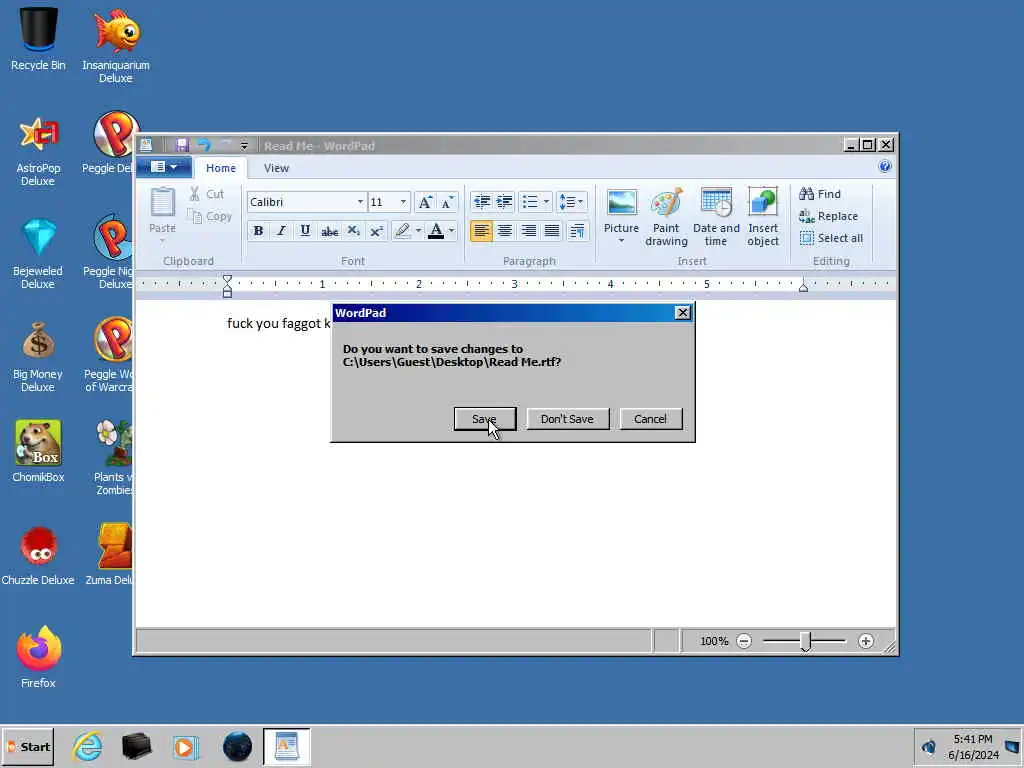The image size is (1024, 768).
Task: Click Save in the WordPad dialog
Action: click(485, 419)
